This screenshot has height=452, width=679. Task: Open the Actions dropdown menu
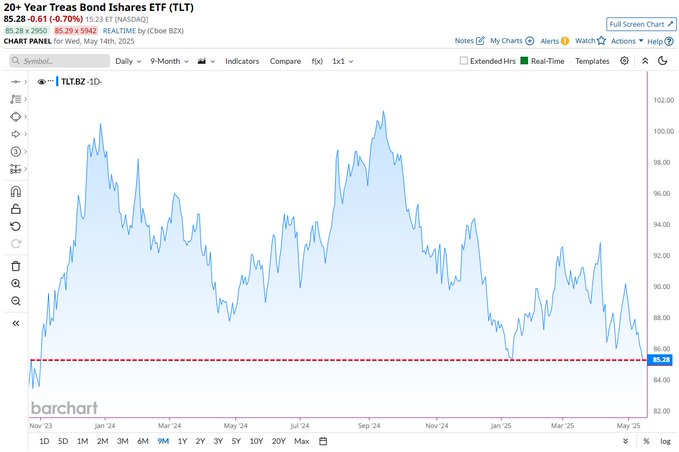click(627, 41)
